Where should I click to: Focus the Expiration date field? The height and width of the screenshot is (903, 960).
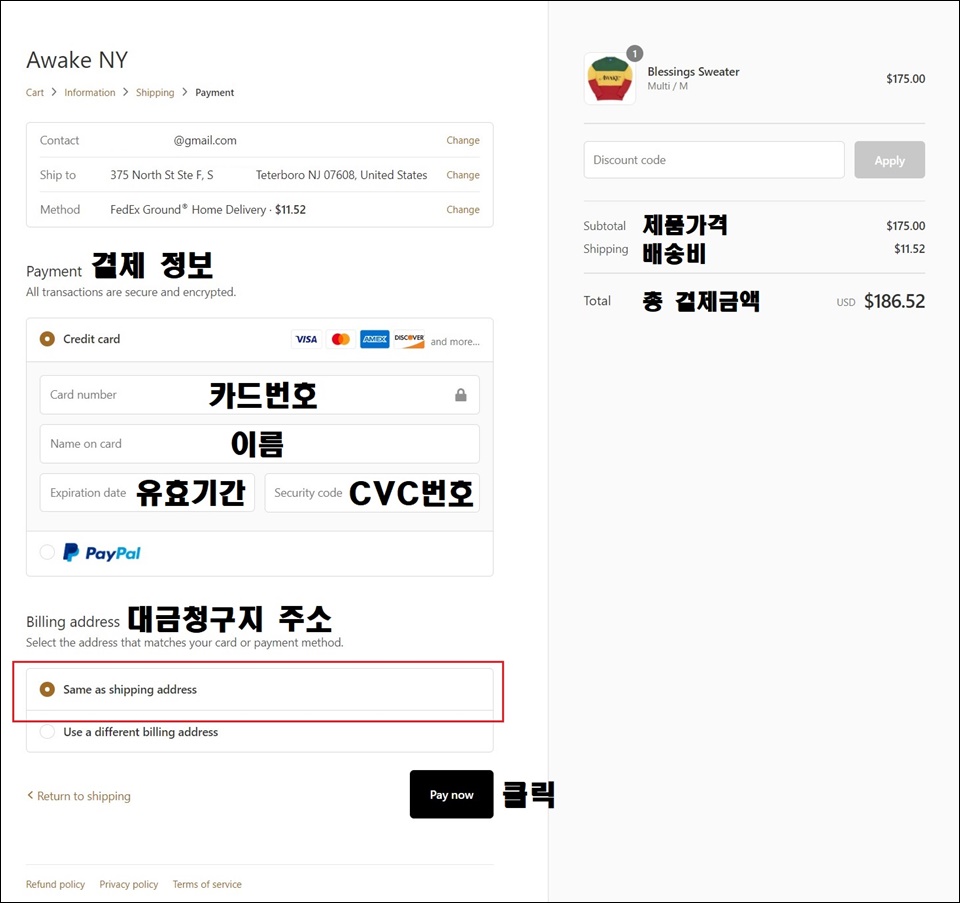[147, 493]
